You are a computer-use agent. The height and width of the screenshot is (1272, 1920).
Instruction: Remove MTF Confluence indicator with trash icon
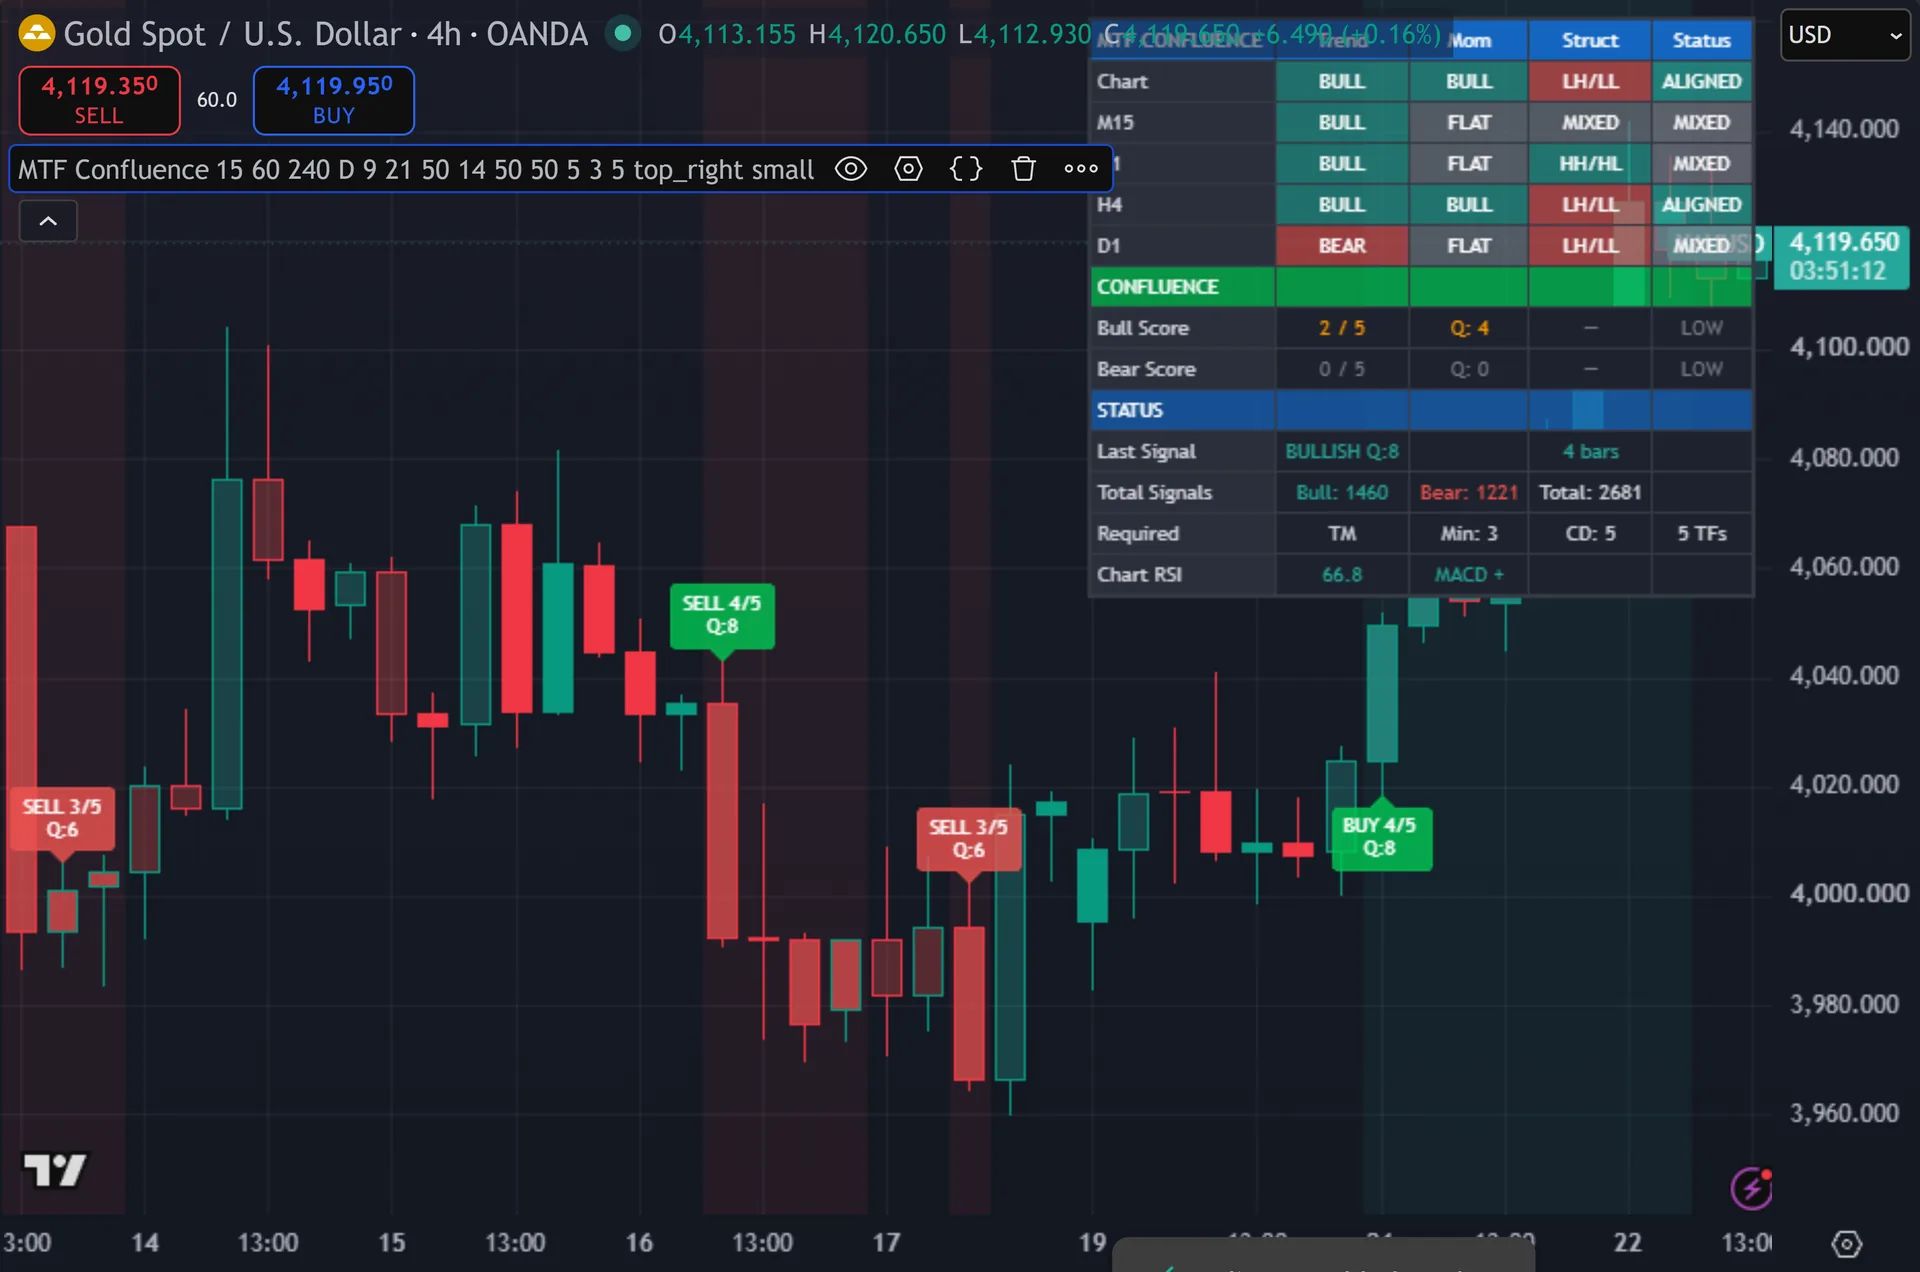[1023, 169]
